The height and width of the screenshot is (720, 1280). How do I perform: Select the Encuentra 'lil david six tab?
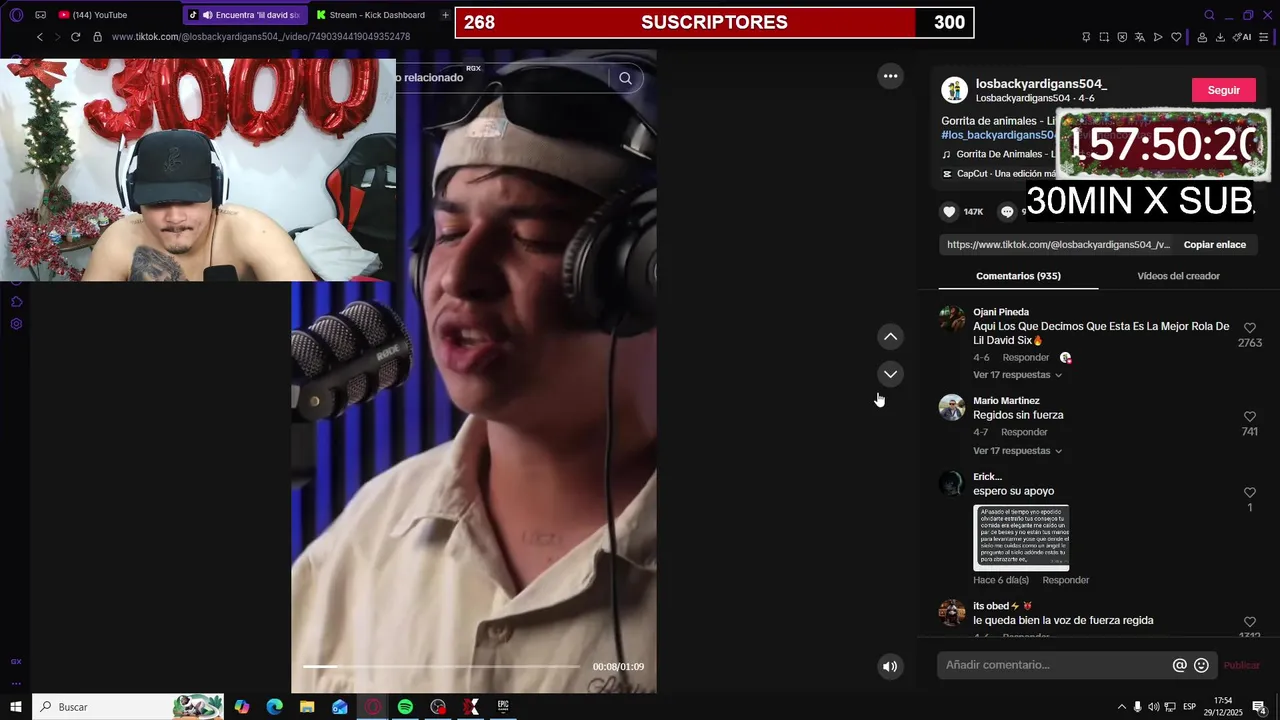245,15
